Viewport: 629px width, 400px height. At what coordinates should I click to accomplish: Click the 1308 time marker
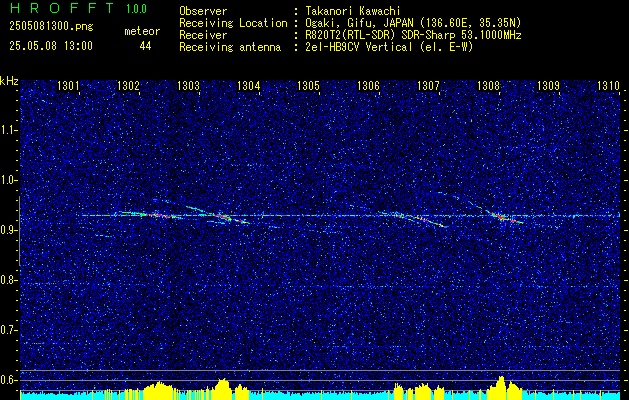pyautogui.click(x=488, y=85)
